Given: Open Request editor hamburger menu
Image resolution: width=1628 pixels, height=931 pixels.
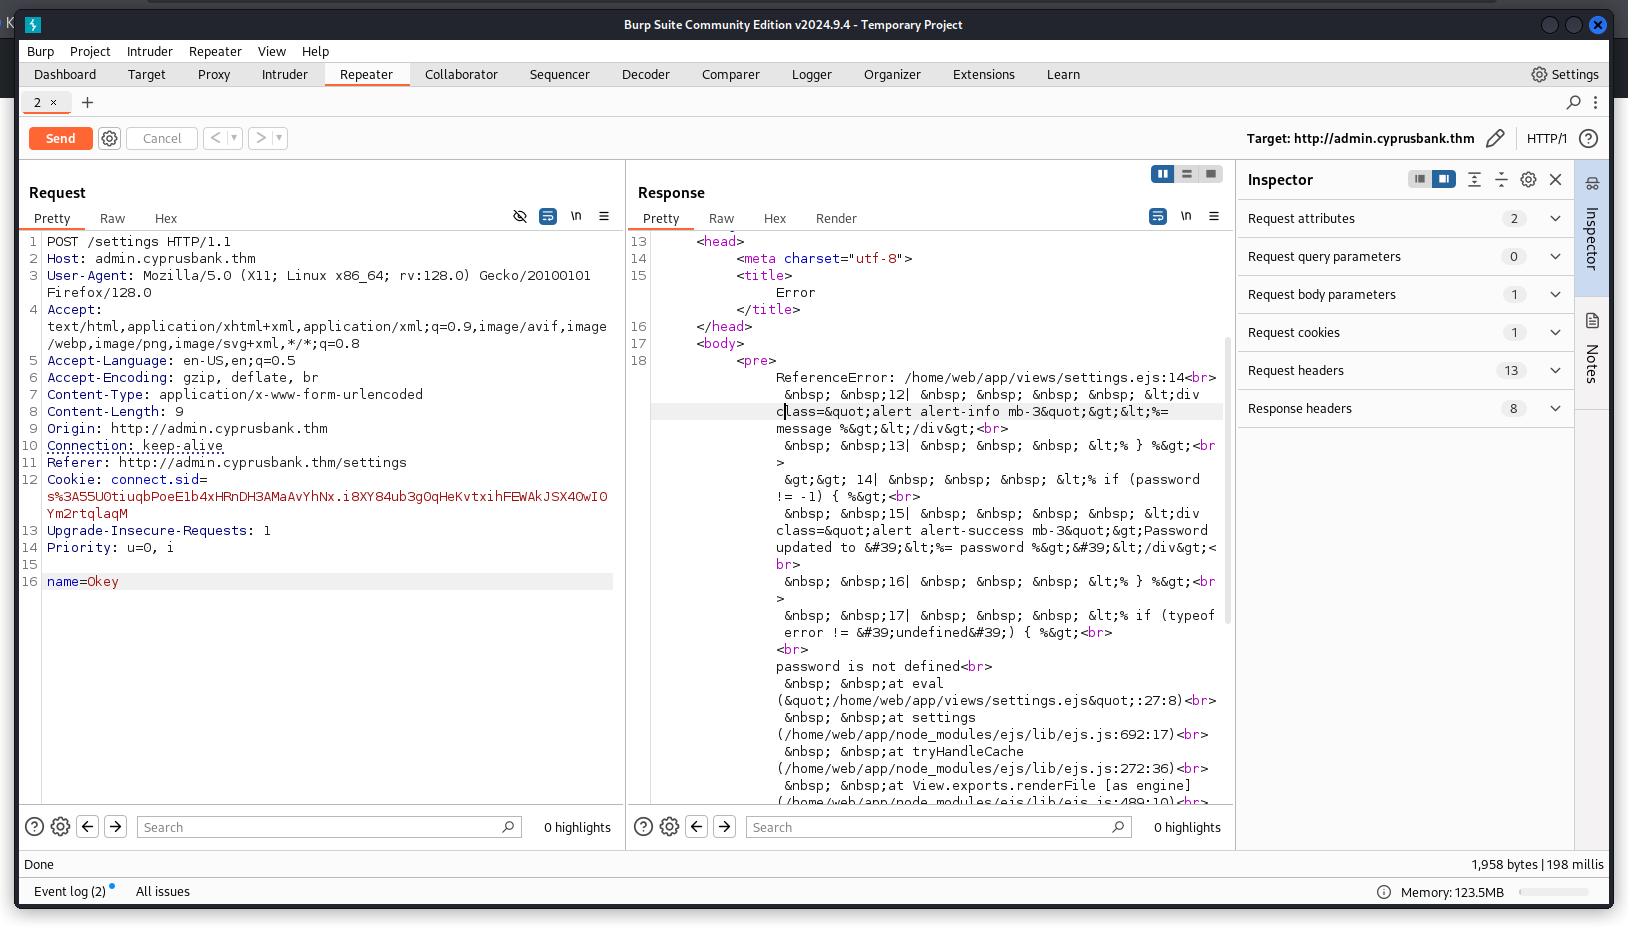Looking at the screenshot, I should [604, 216].
